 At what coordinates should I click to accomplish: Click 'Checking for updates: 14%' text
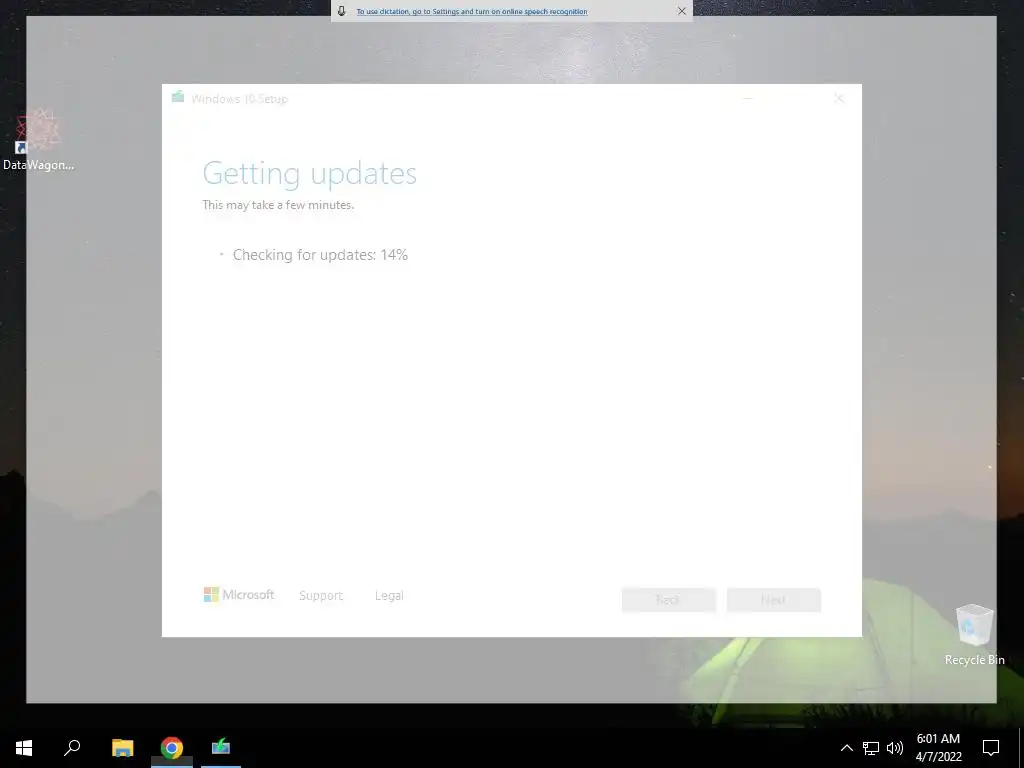click(320, 255)
